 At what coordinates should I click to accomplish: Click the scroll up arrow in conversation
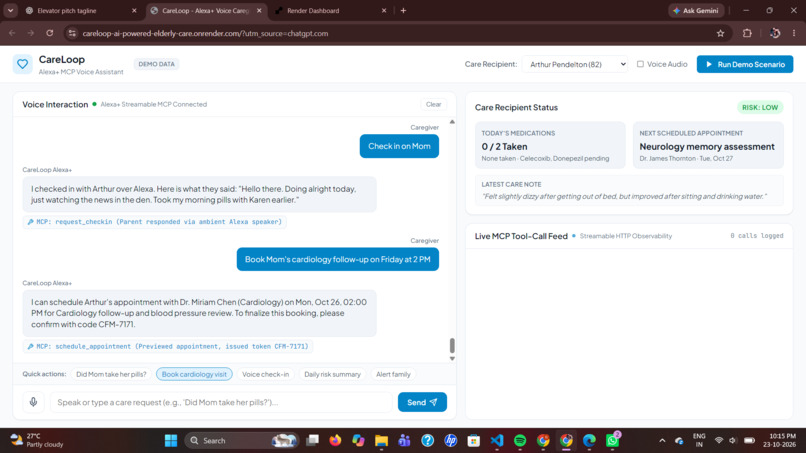[x=452, y=122]
